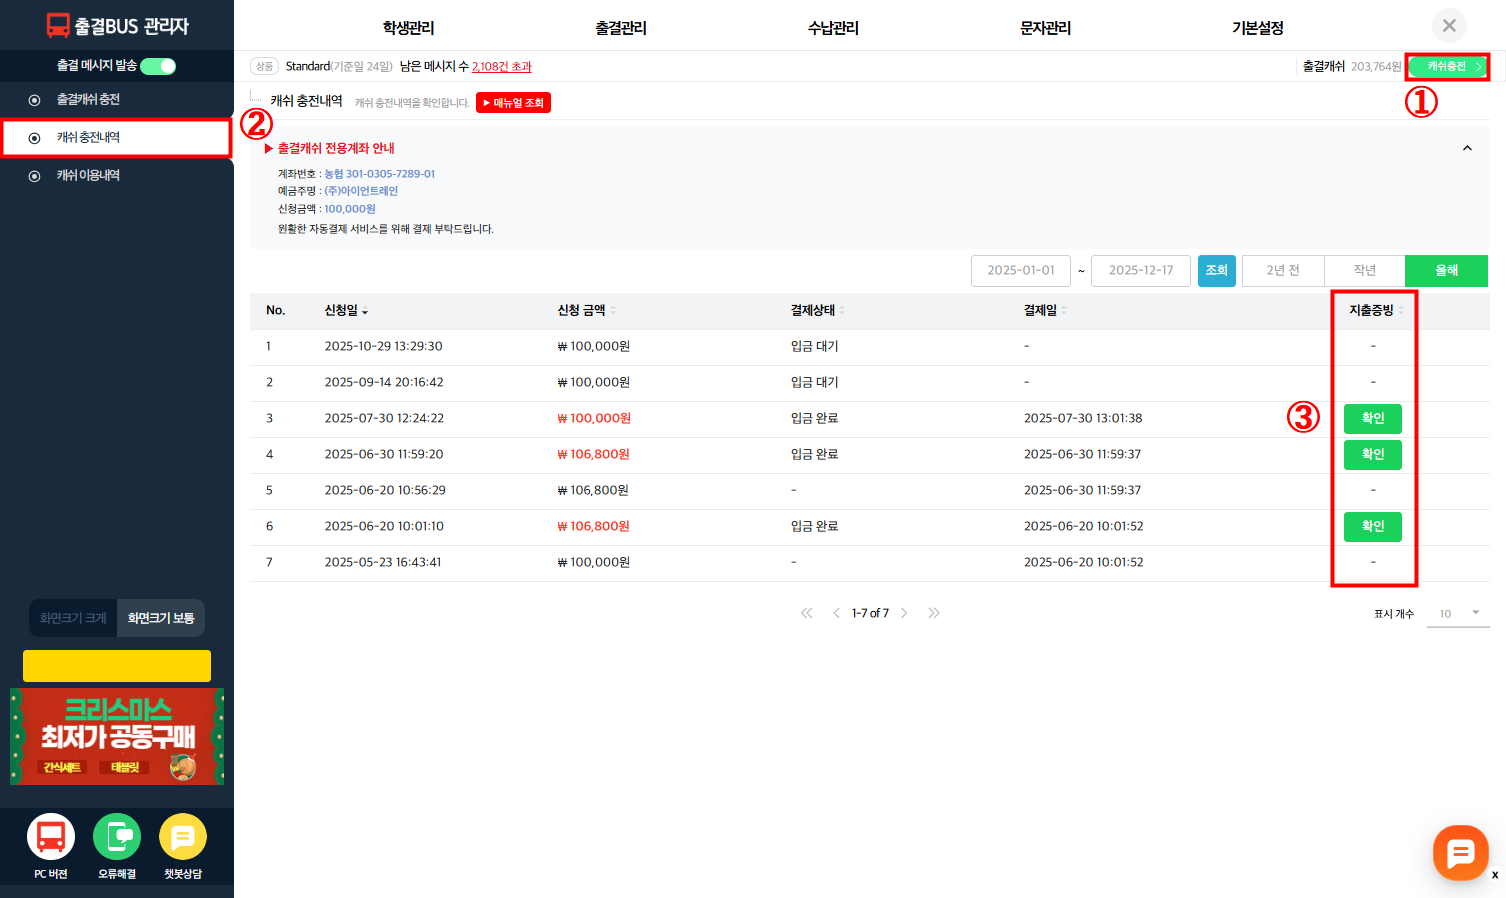
Task: Go to the first page arrow
Action: click(806, 613)
